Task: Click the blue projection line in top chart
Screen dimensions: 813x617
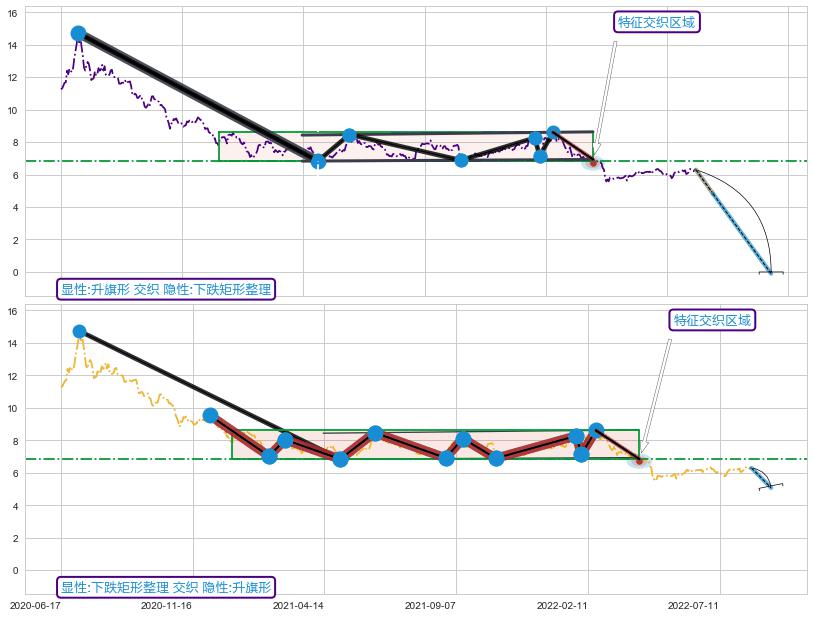Action: (733, 222)
